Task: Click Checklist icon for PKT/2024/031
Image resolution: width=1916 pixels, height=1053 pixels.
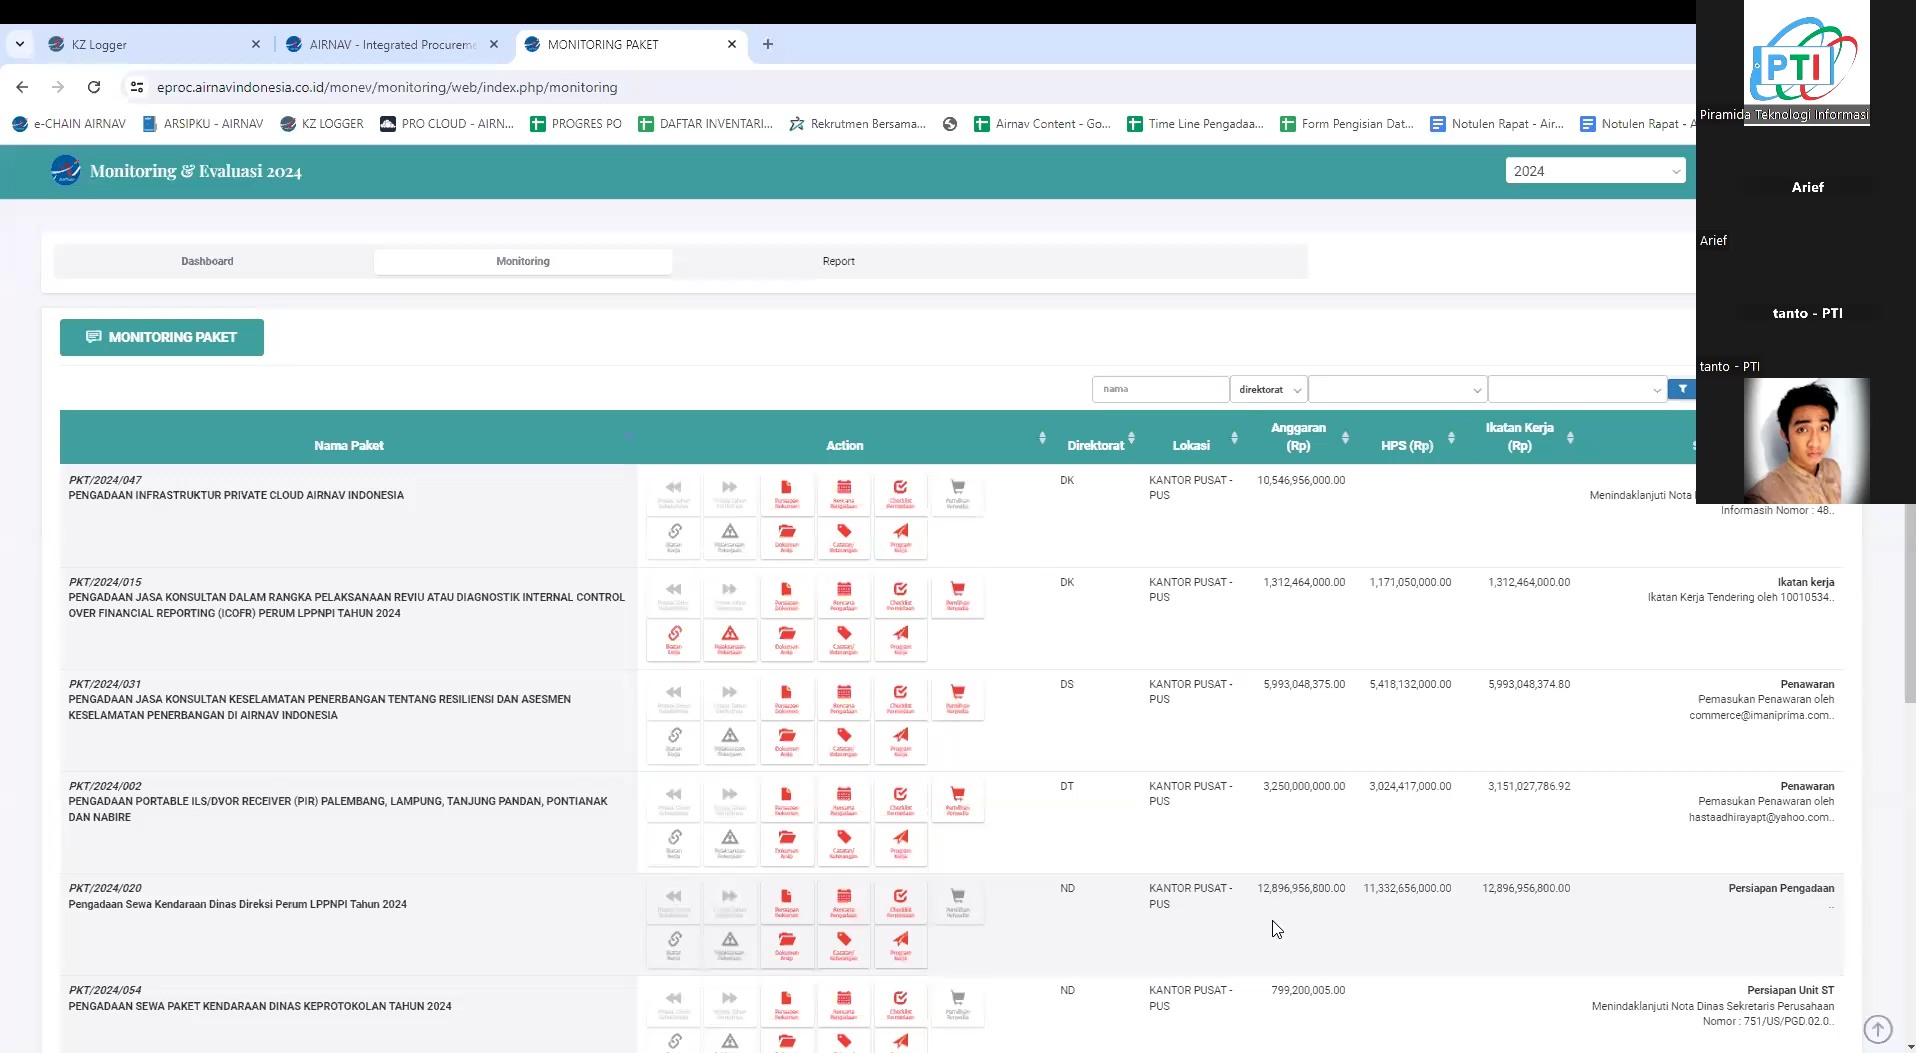Action: click(900, 697)
